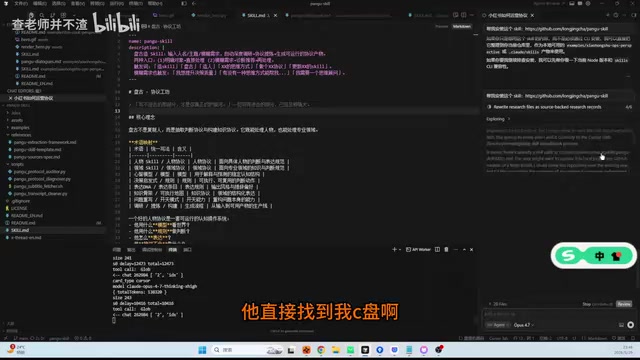The width and height of the screenshot is (640, 360).
Task: Open File Explorer from the taskbar
Action: coord(336,350)
